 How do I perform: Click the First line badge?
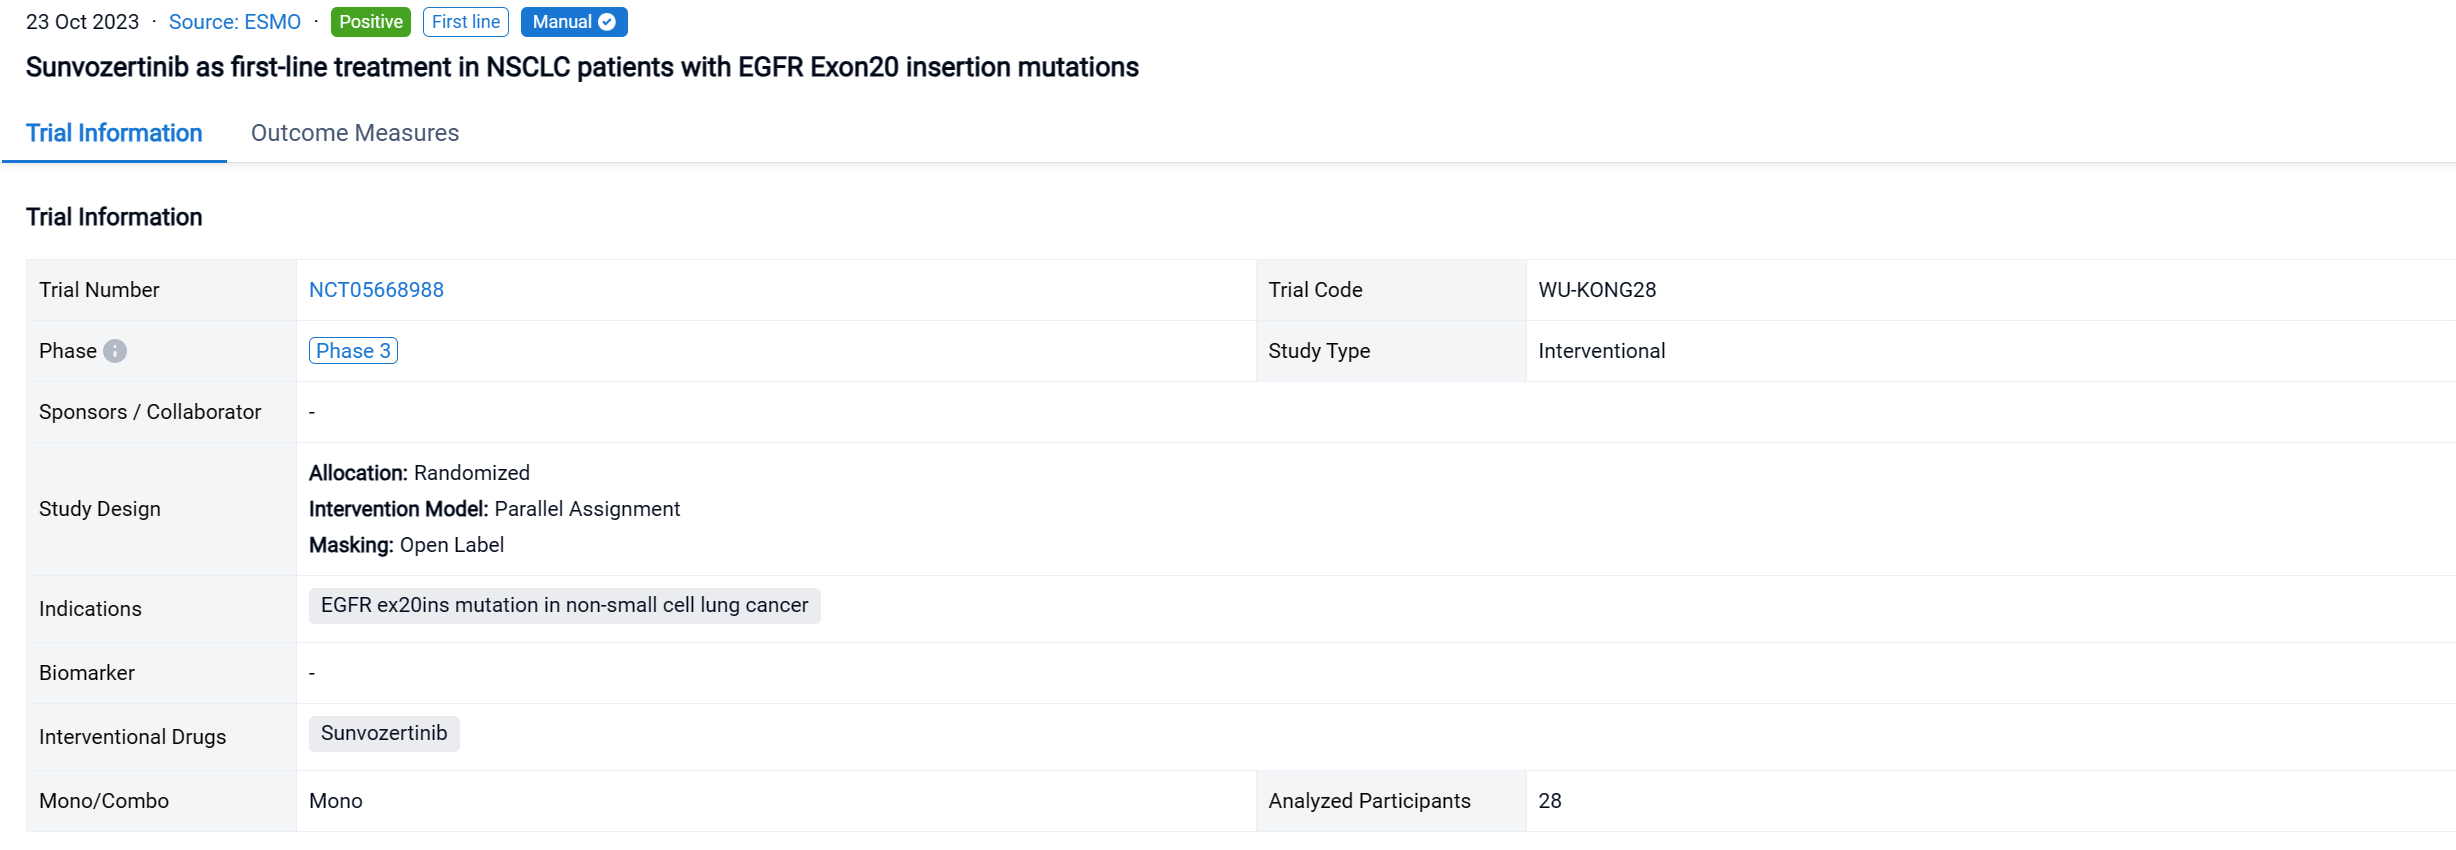[x=465, y=22]
